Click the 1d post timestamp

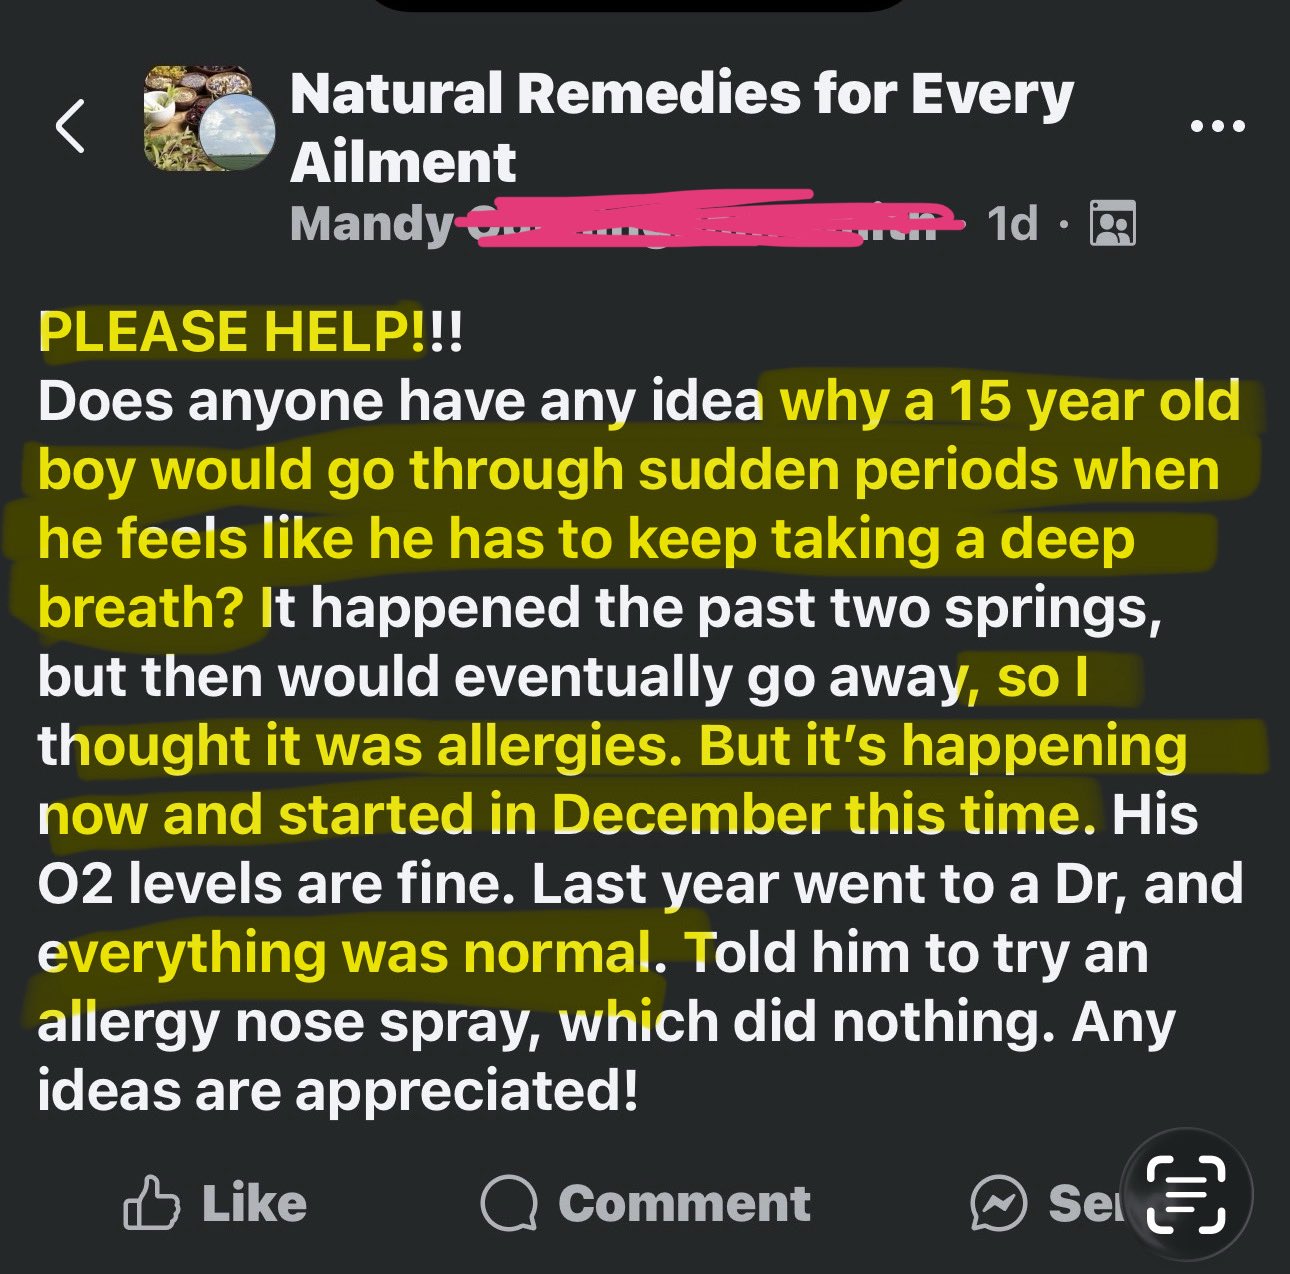(1012, 224)
